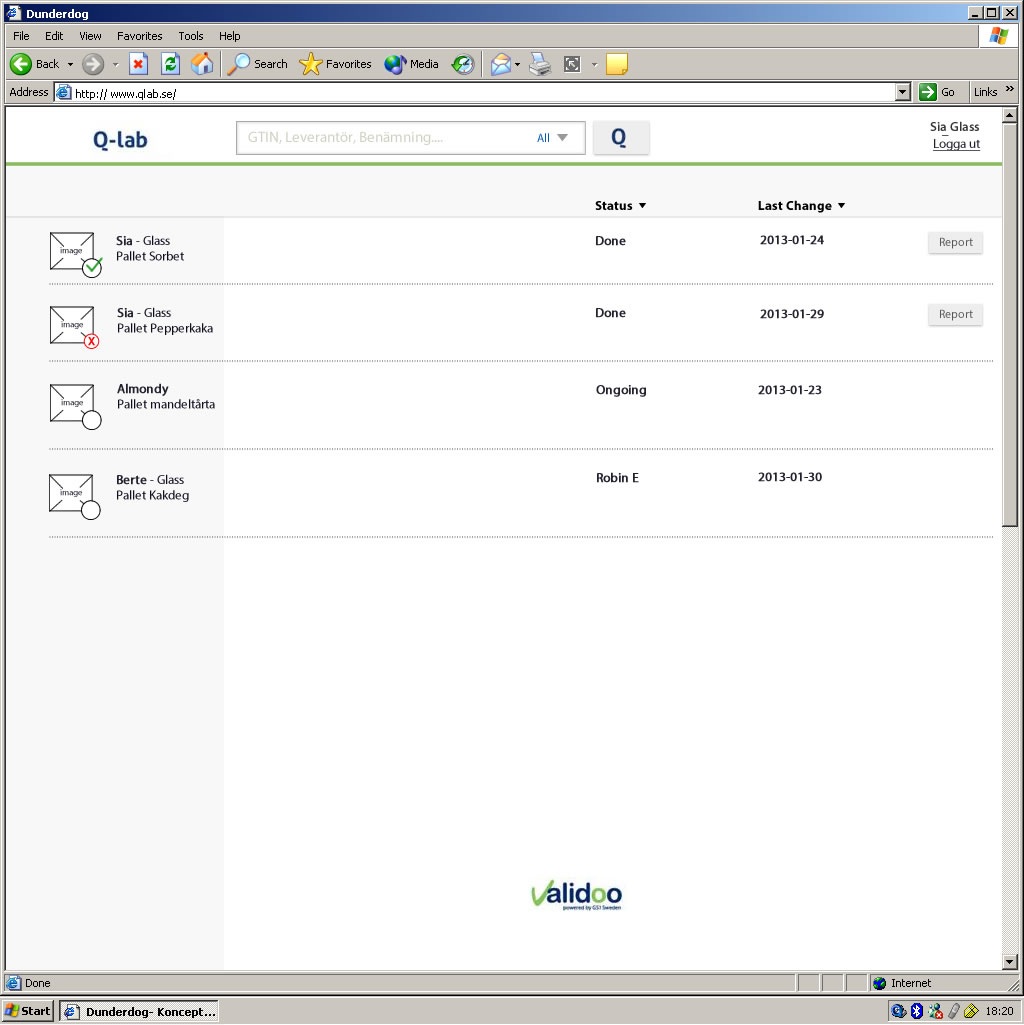The height and width of the screenshot is (1025, 1024).
Task: Open Report for Pallet Sorbet
Action: click(955, 242)
